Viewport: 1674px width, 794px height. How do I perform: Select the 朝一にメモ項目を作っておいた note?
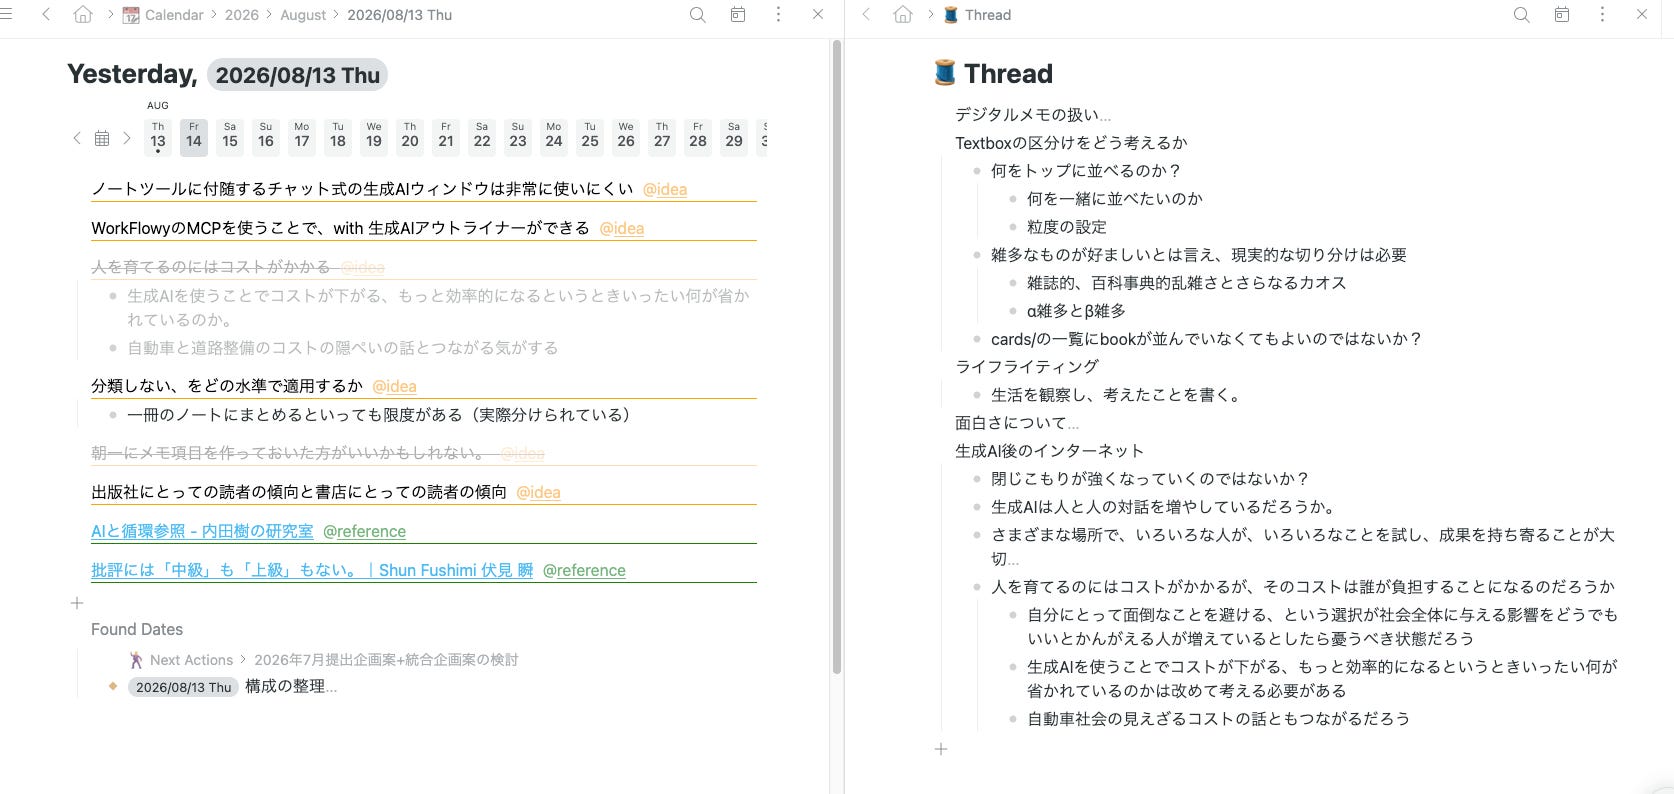tap(291, 453)
